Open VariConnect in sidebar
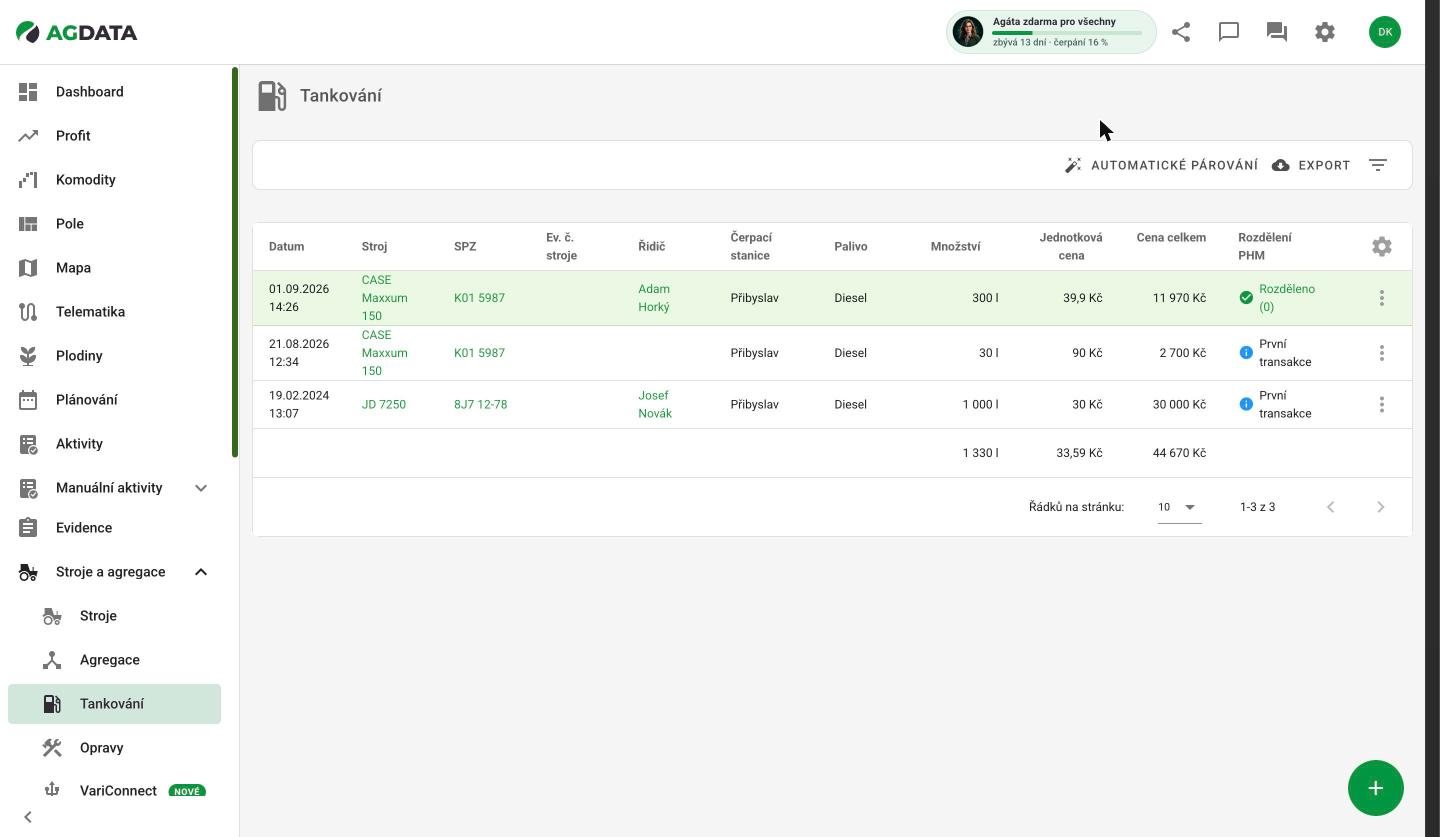The height and width of the screenshot is (837, 1440). [x=114, y=791]
